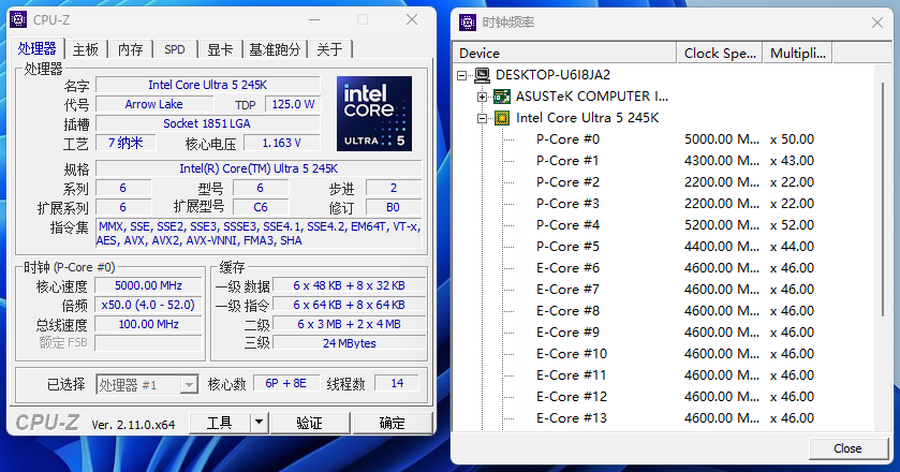Click the 6P + 8E core count value
Image resolution: width=900 pixels, height=472 pixels.
[286, 384]
